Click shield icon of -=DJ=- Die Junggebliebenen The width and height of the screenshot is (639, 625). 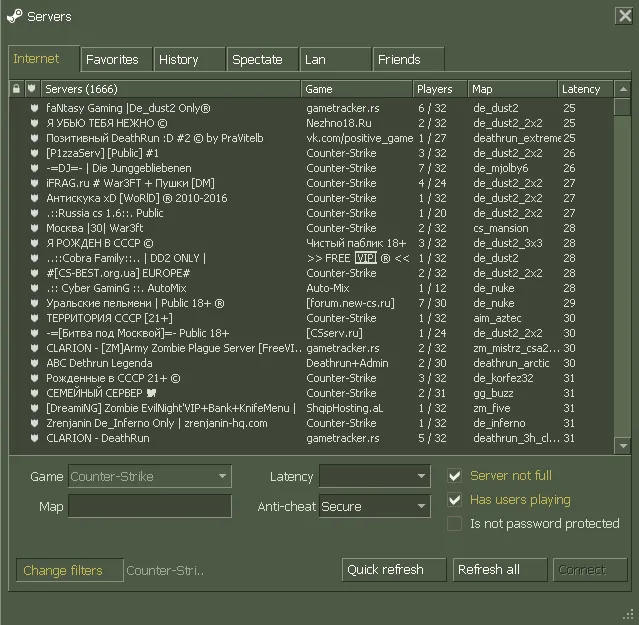(x=34, y=168)
